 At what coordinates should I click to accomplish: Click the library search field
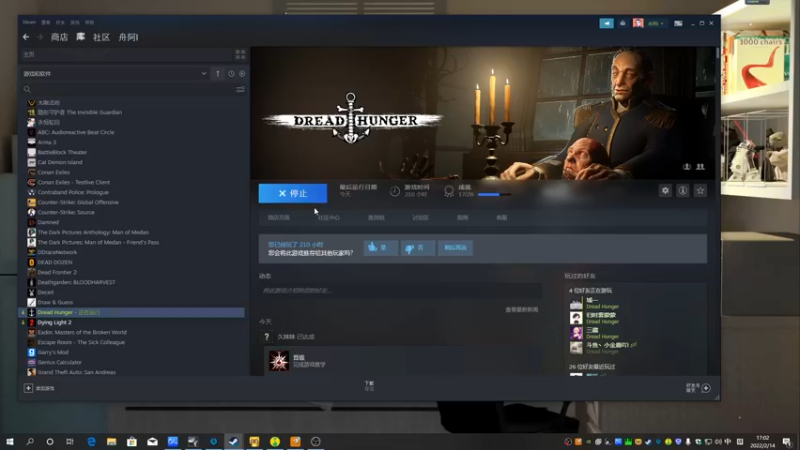point(130,89)
